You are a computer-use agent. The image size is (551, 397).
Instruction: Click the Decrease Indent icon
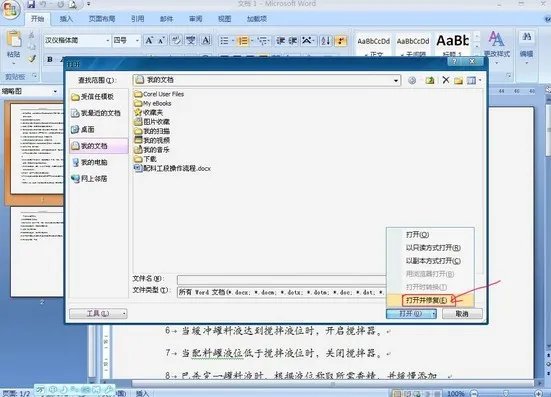[x=280, y=41]
